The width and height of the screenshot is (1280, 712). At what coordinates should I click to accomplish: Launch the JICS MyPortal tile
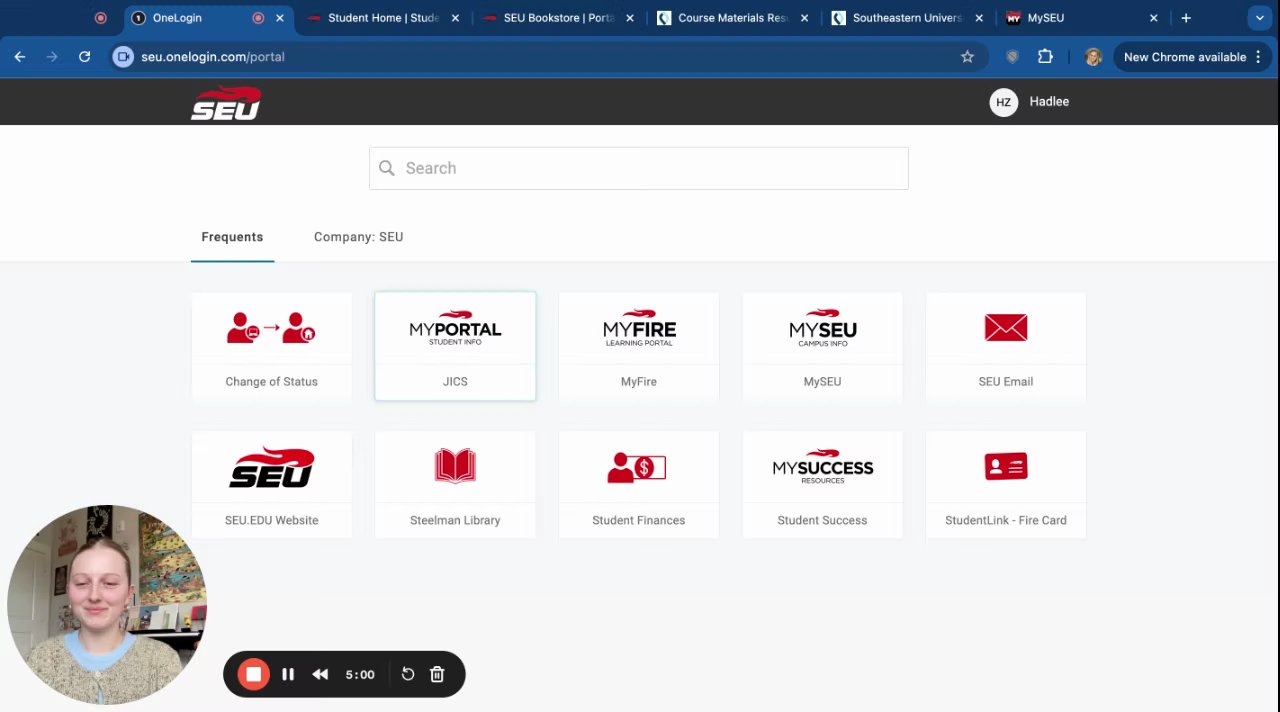pos(455,346)
